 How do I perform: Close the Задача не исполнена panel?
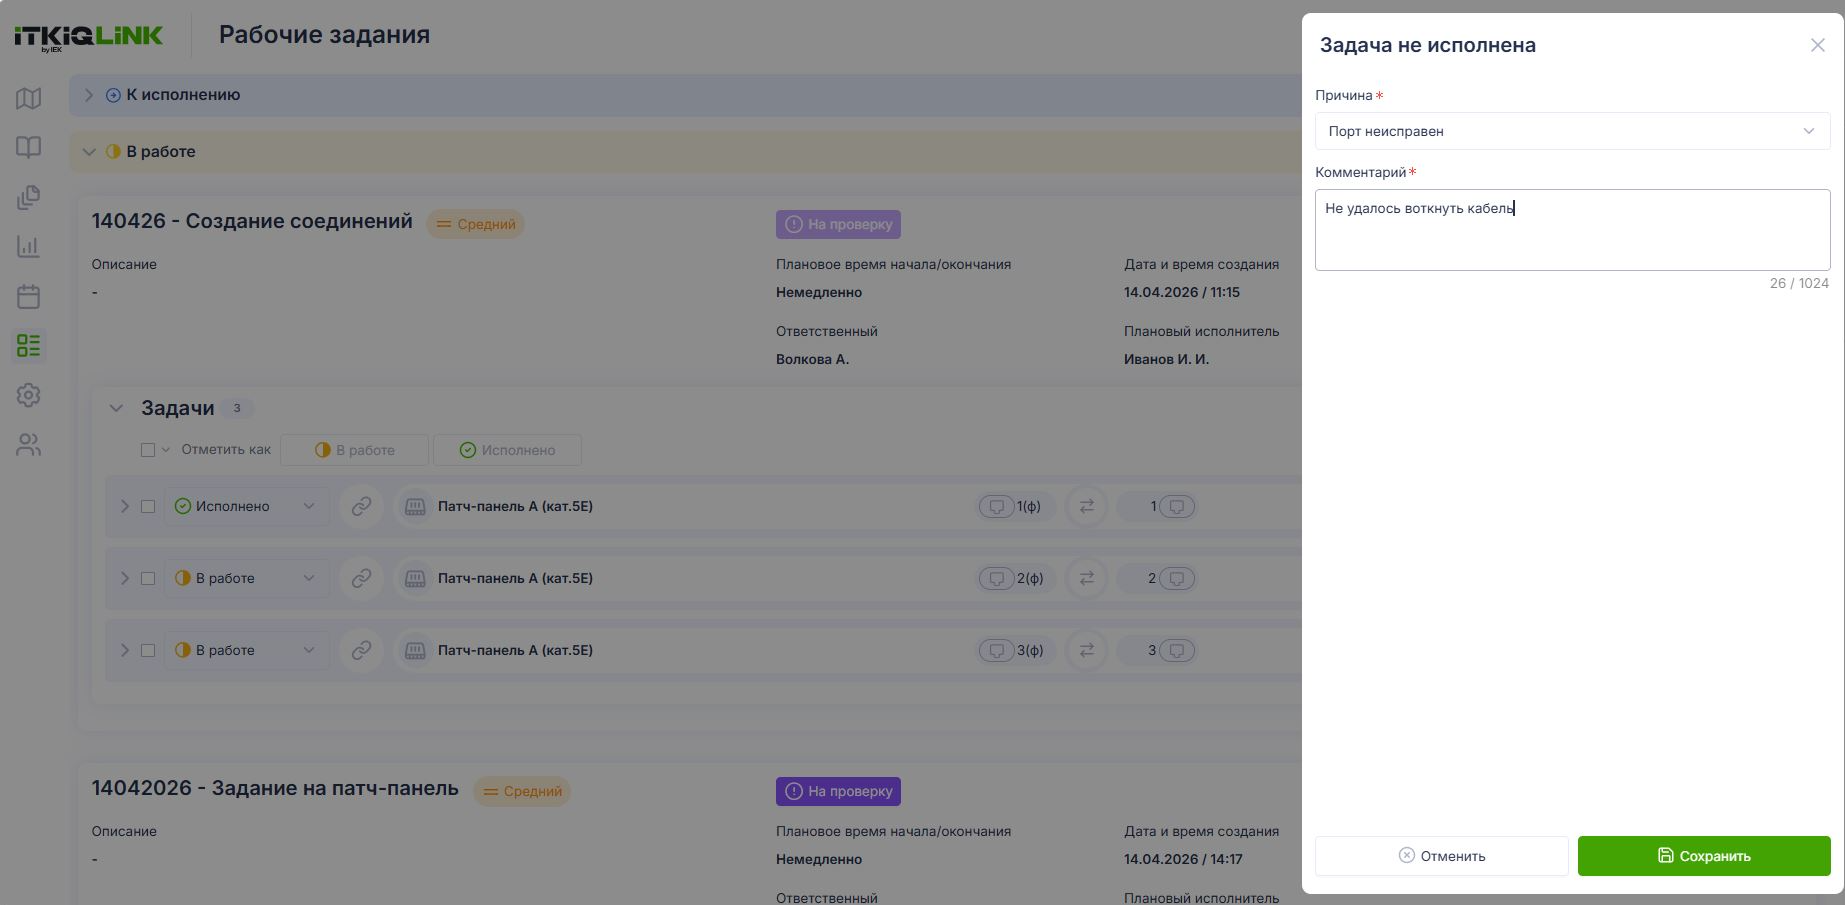(x=1817, y=45)
